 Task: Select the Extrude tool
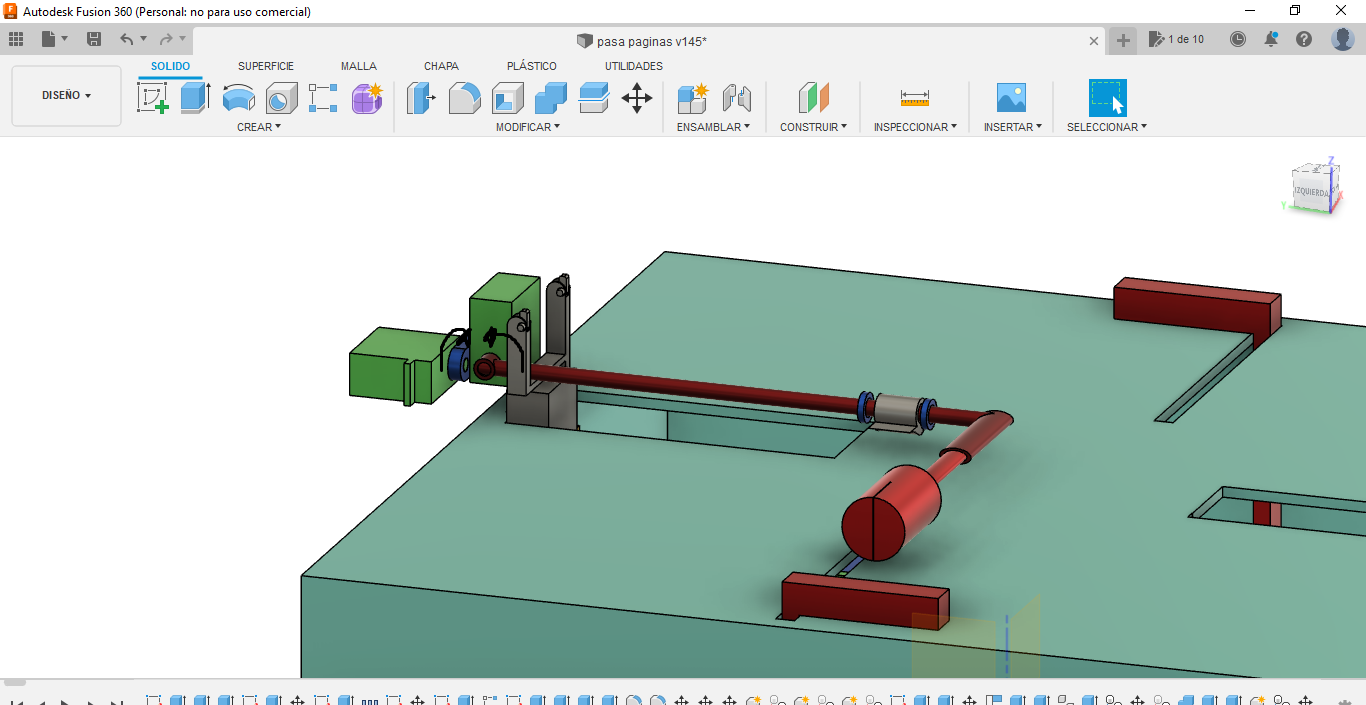195,98
